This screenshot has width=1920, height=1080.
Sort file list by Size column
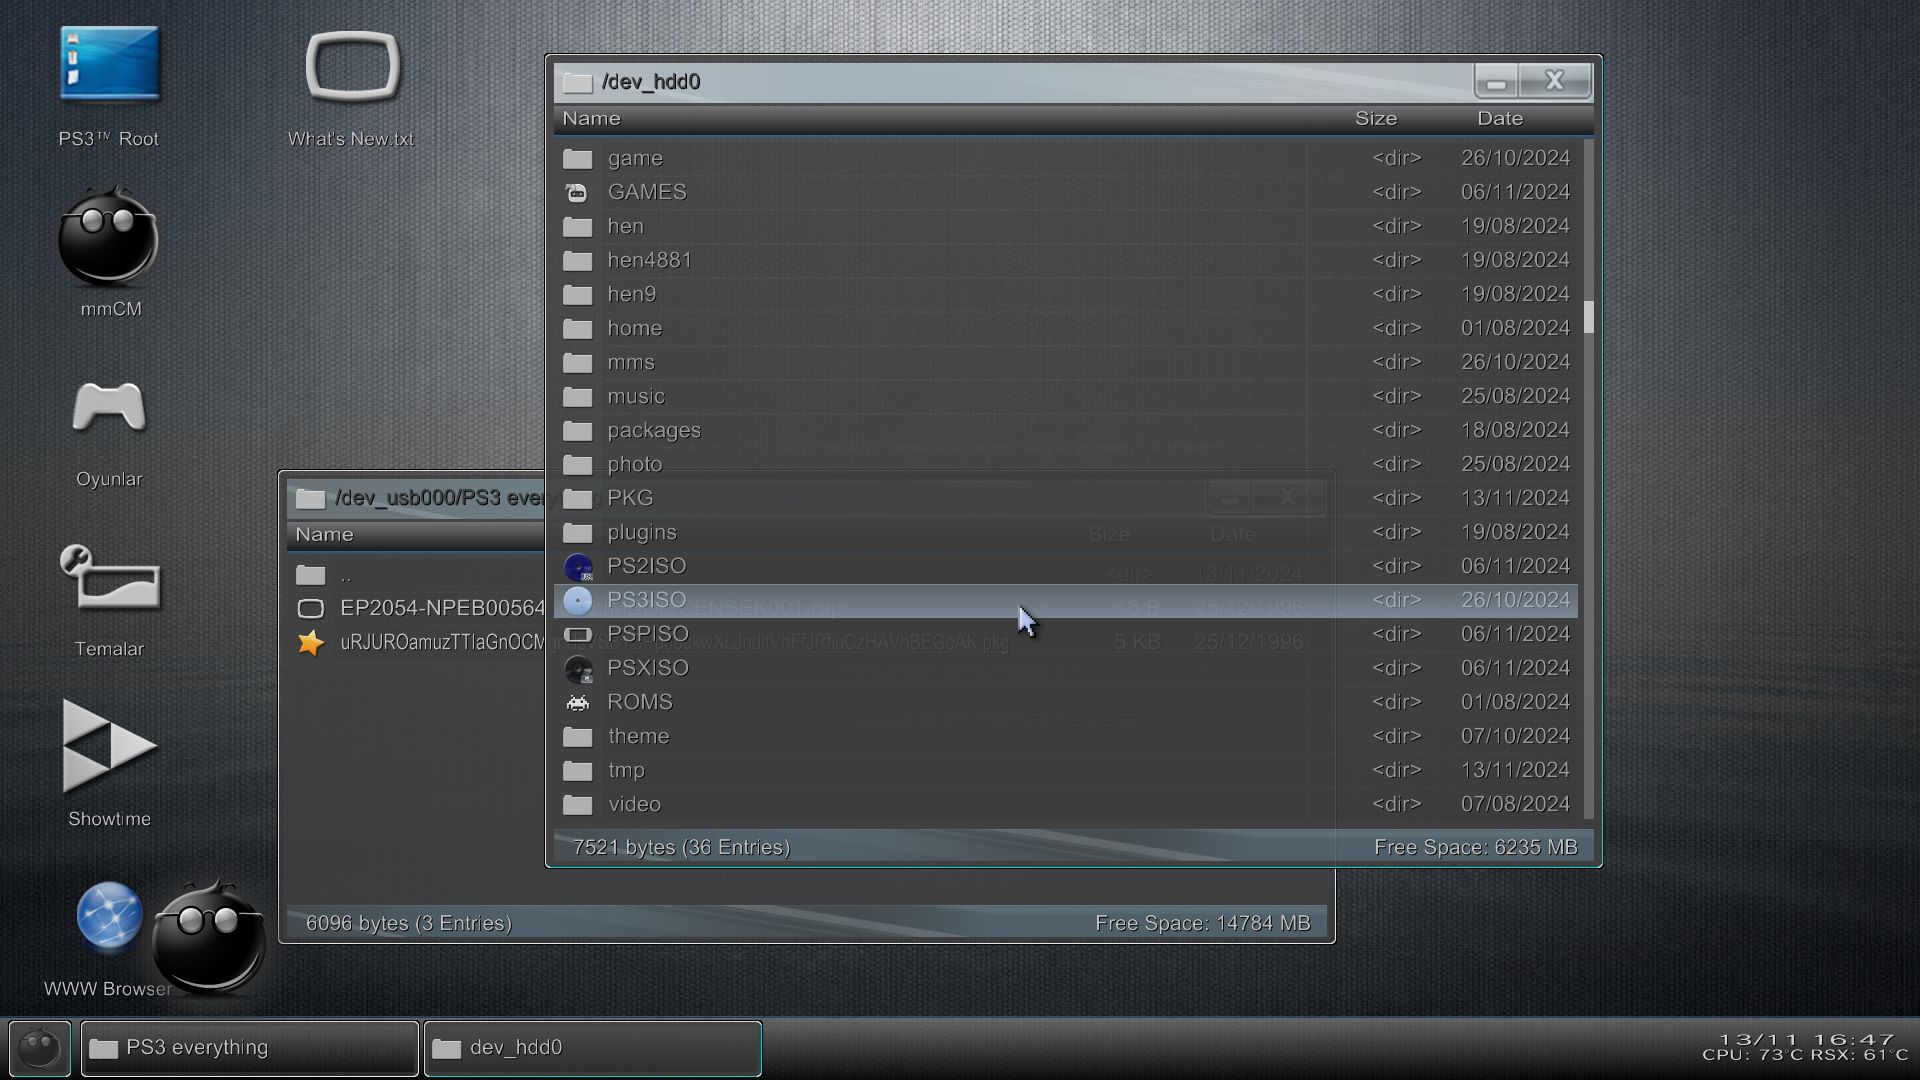[x=1375, y=118]
